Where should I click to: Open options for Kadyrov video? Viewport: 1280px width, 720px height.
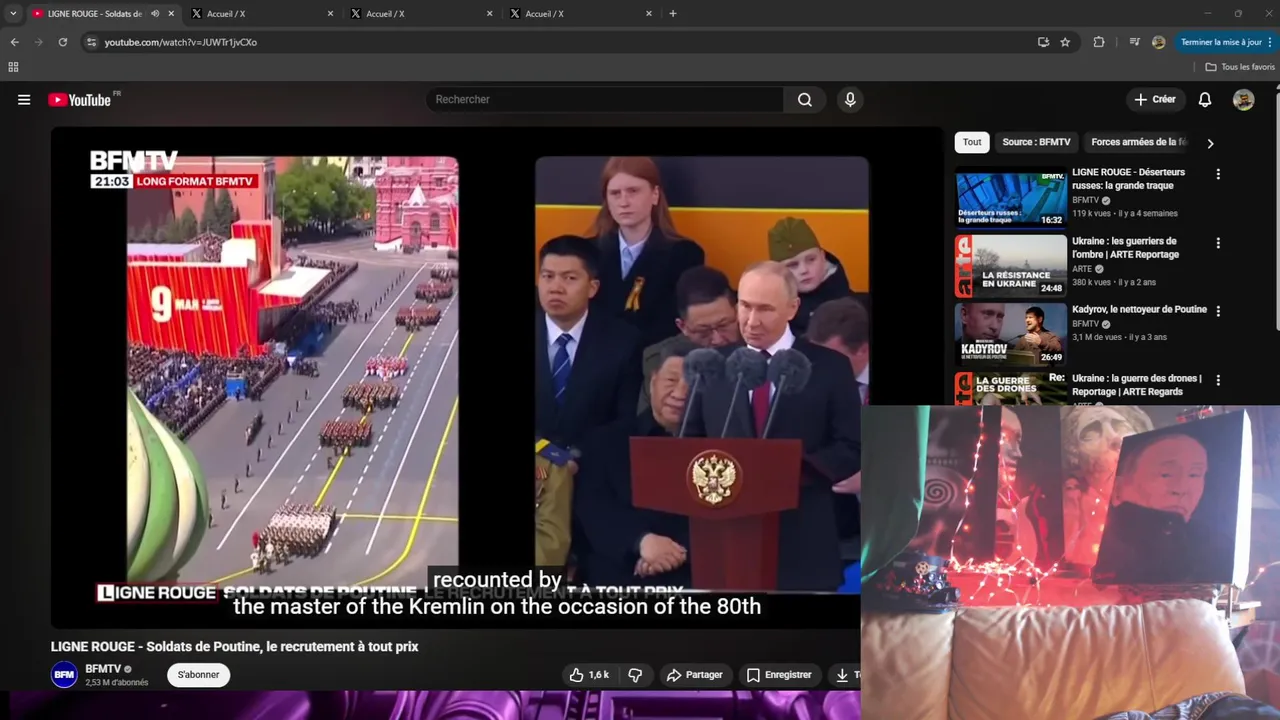pos(1218,311)
